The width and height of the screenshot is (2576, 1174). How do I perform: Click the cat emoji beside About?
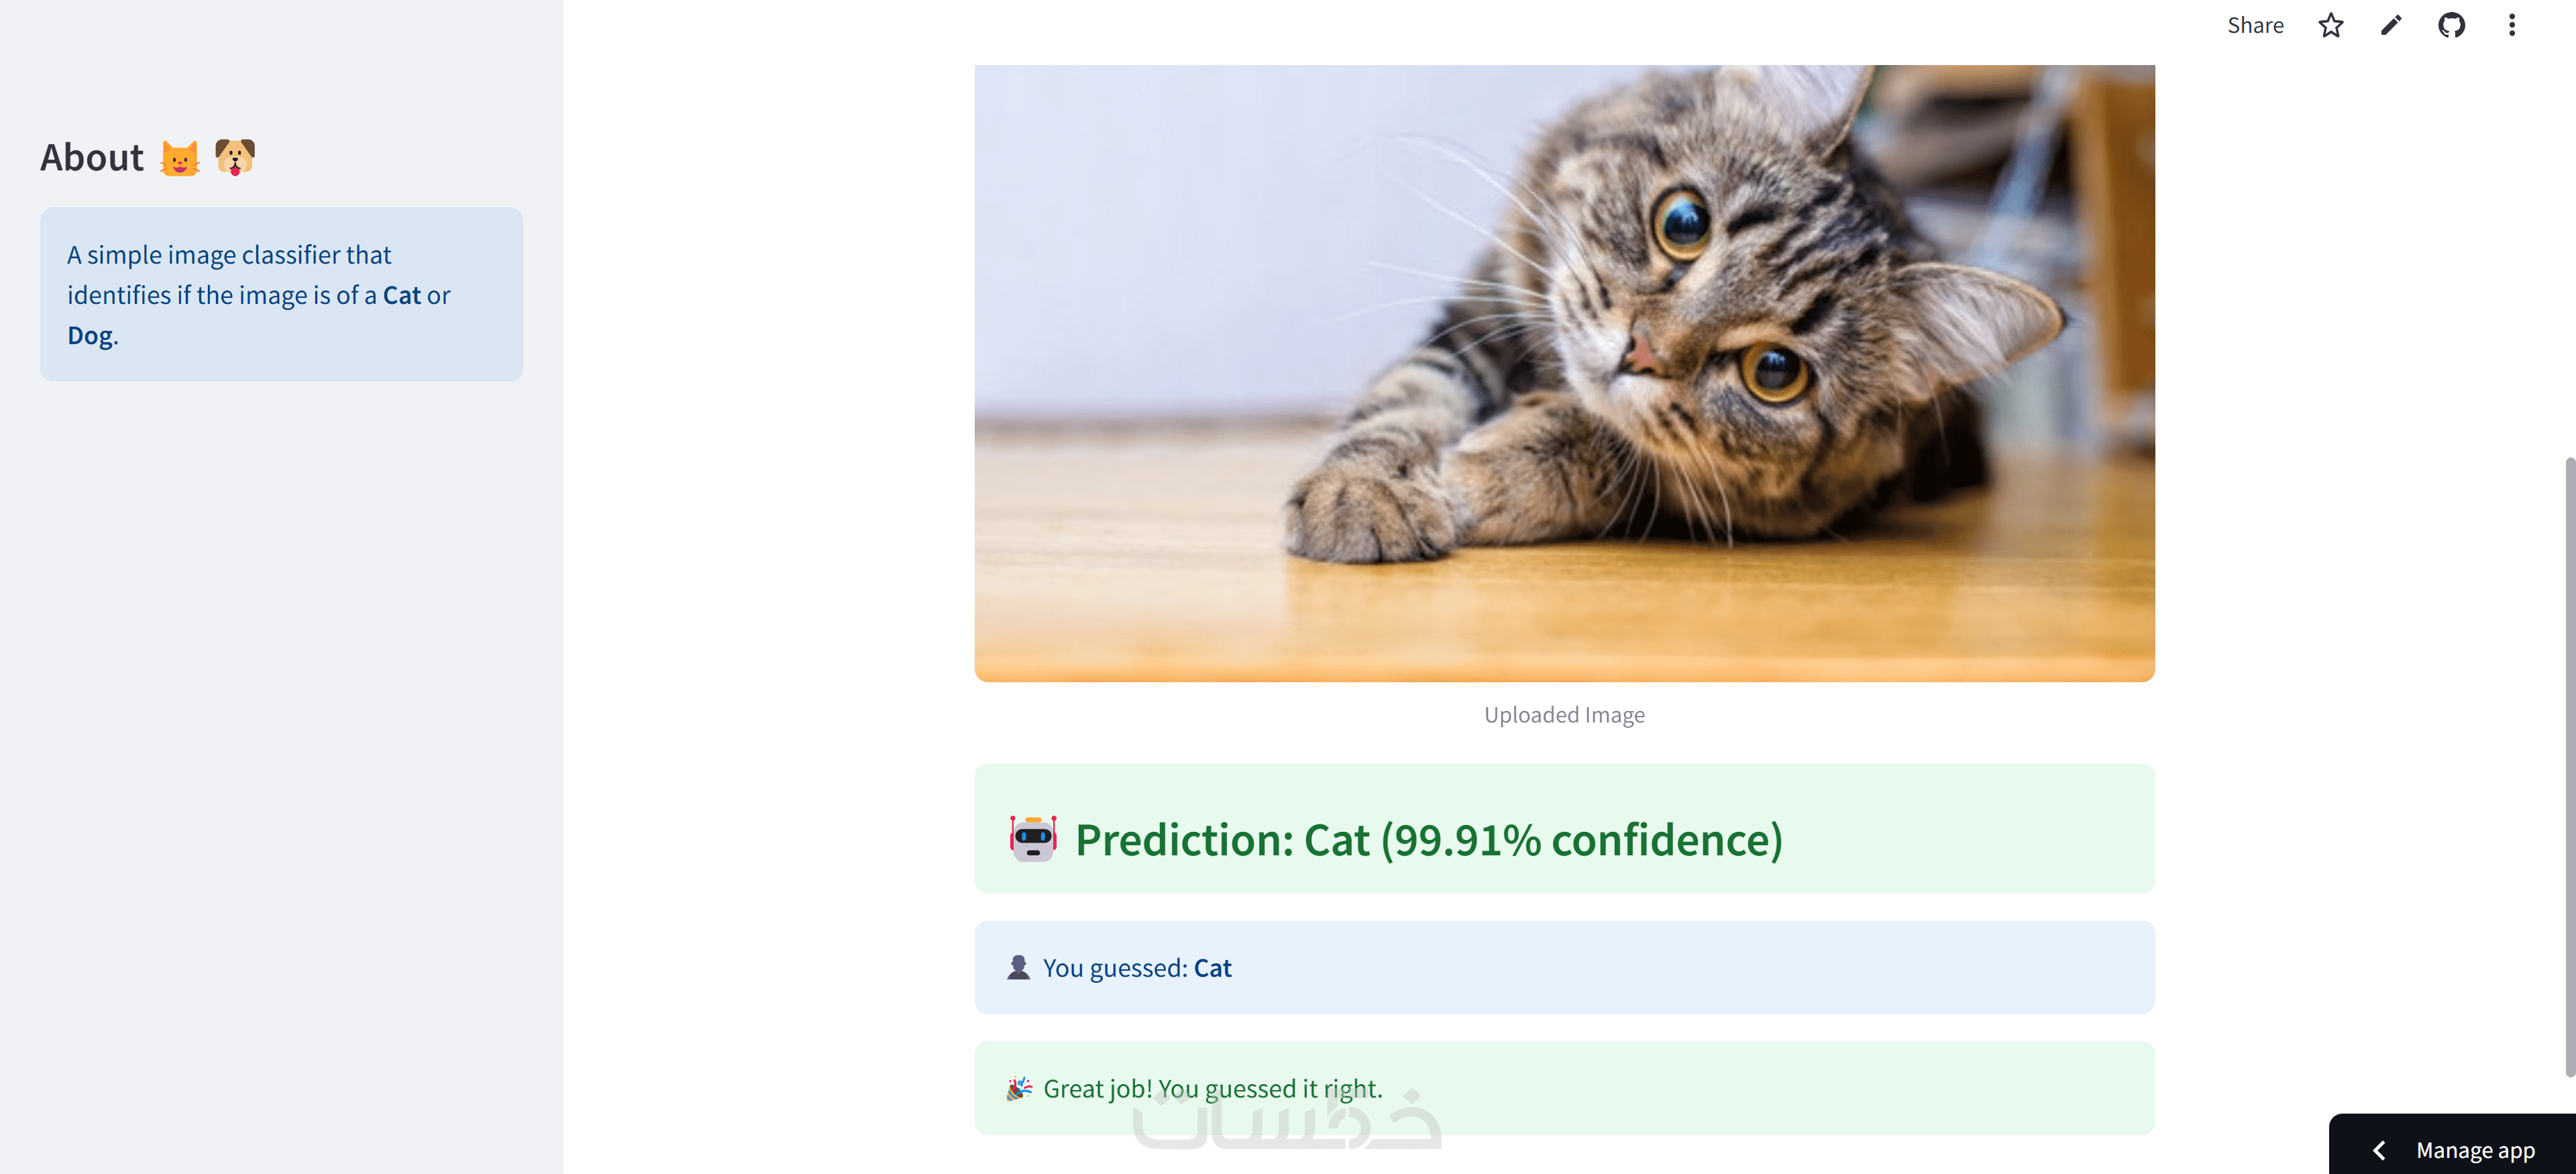(x=180, y=158)
